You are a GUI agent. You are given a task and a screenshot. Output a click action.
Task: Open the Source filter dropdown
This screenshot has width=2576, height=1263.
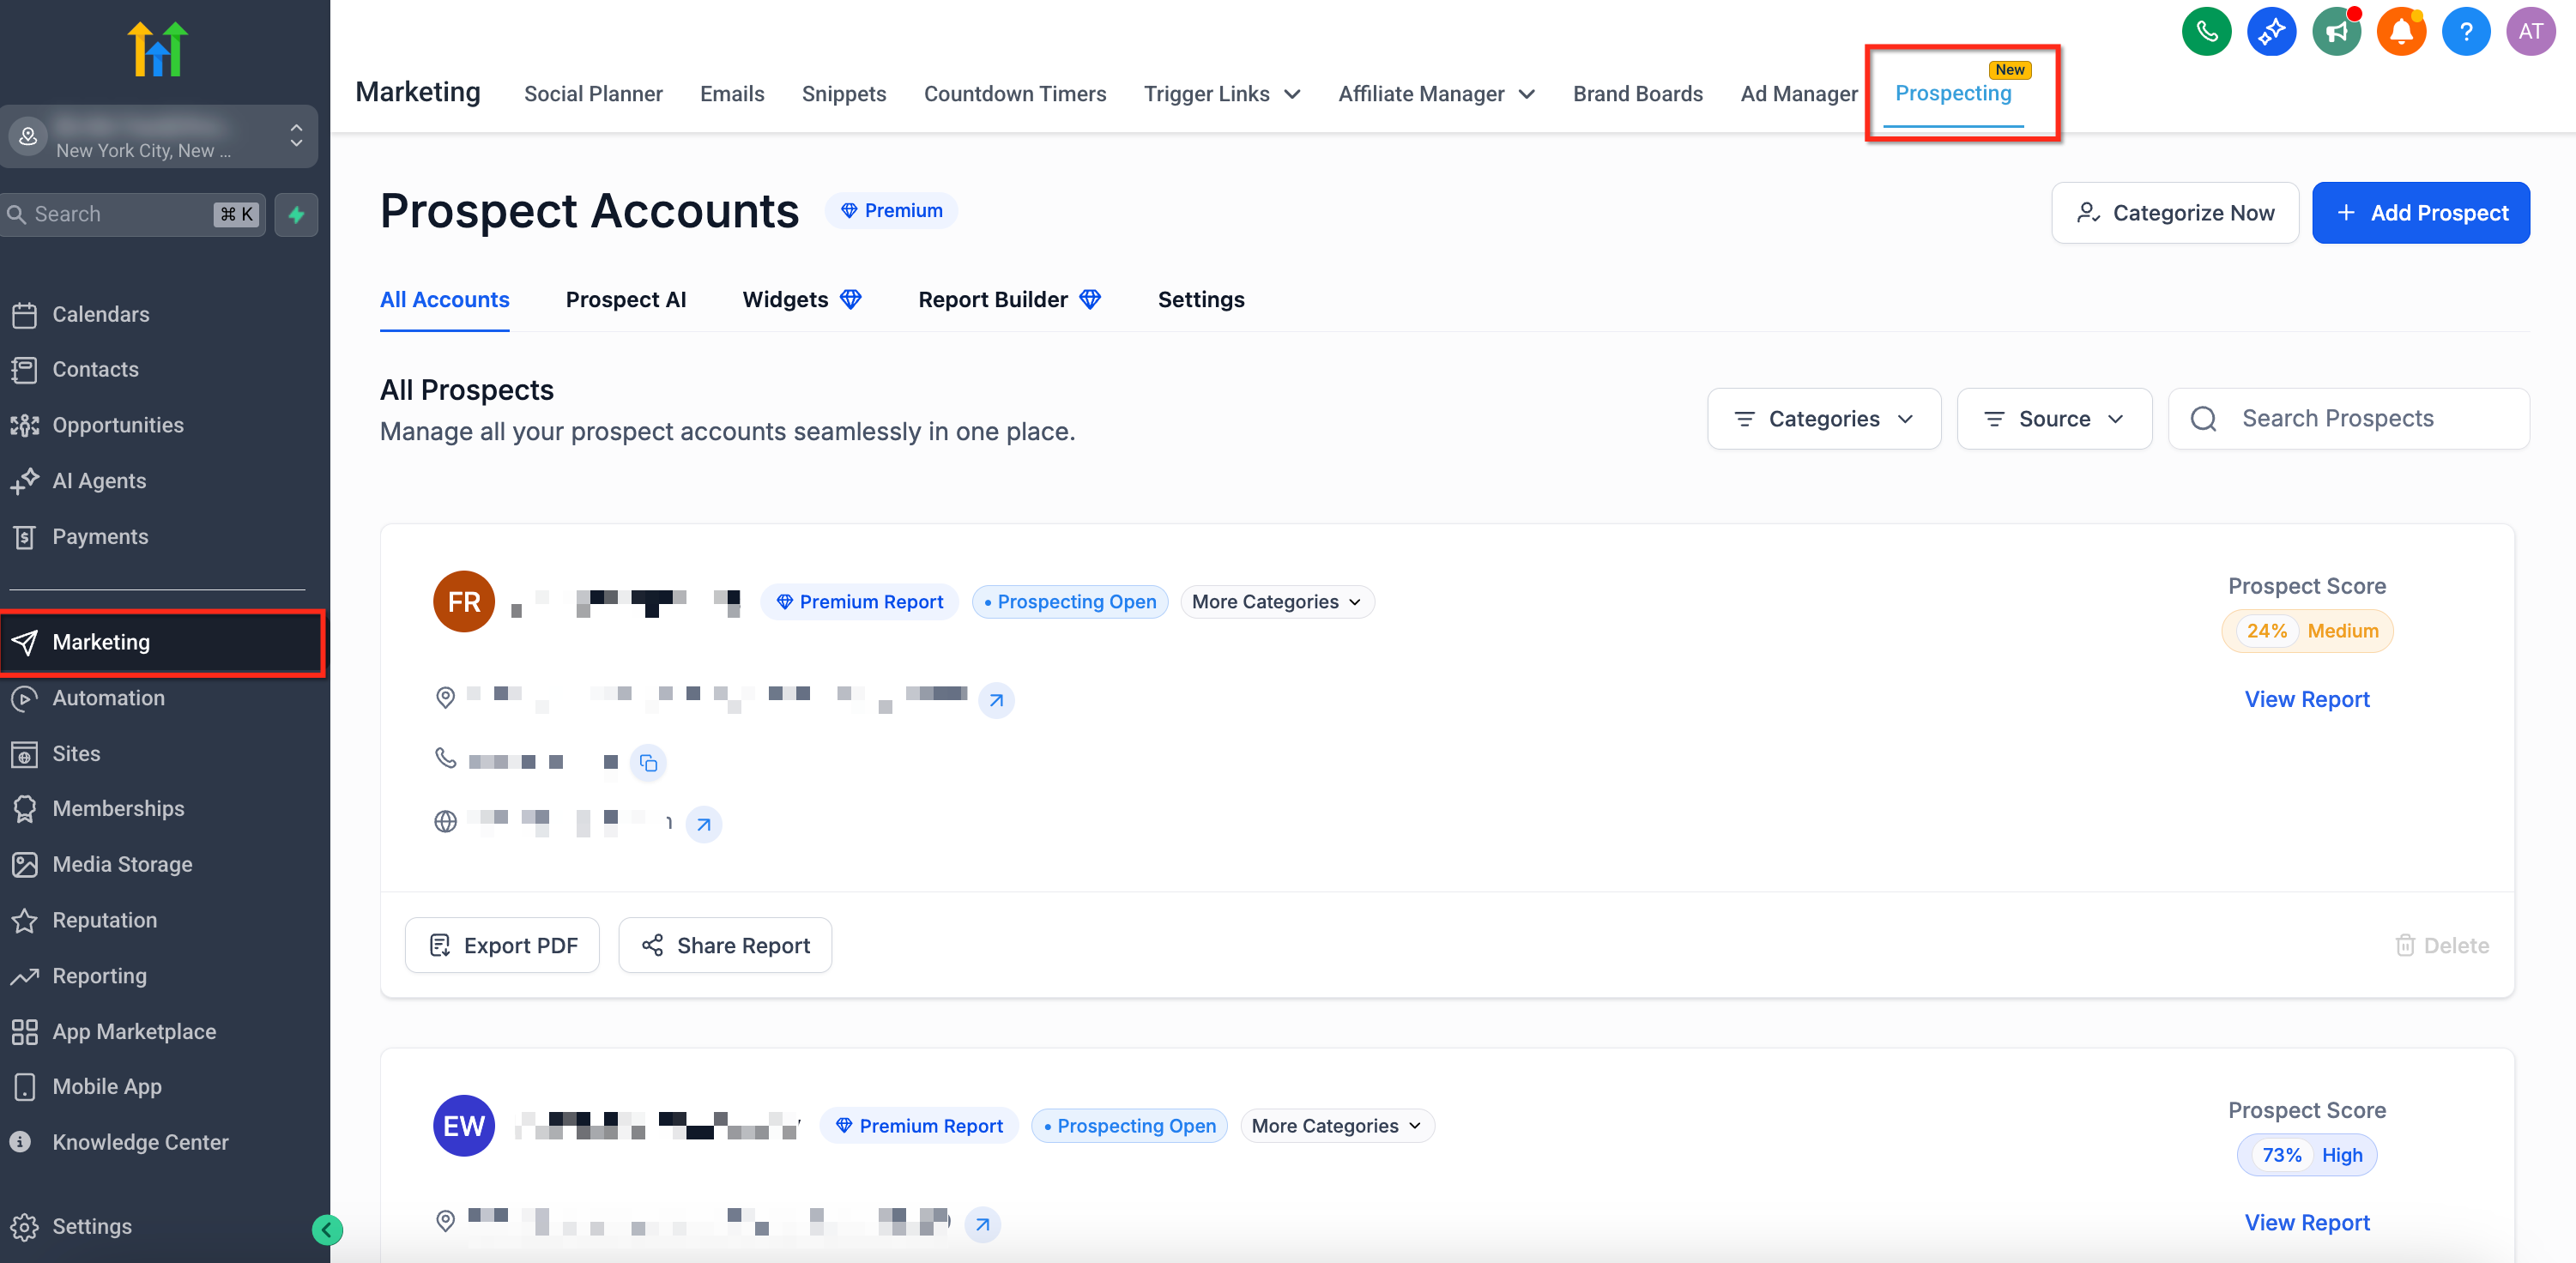(2053, 419)
